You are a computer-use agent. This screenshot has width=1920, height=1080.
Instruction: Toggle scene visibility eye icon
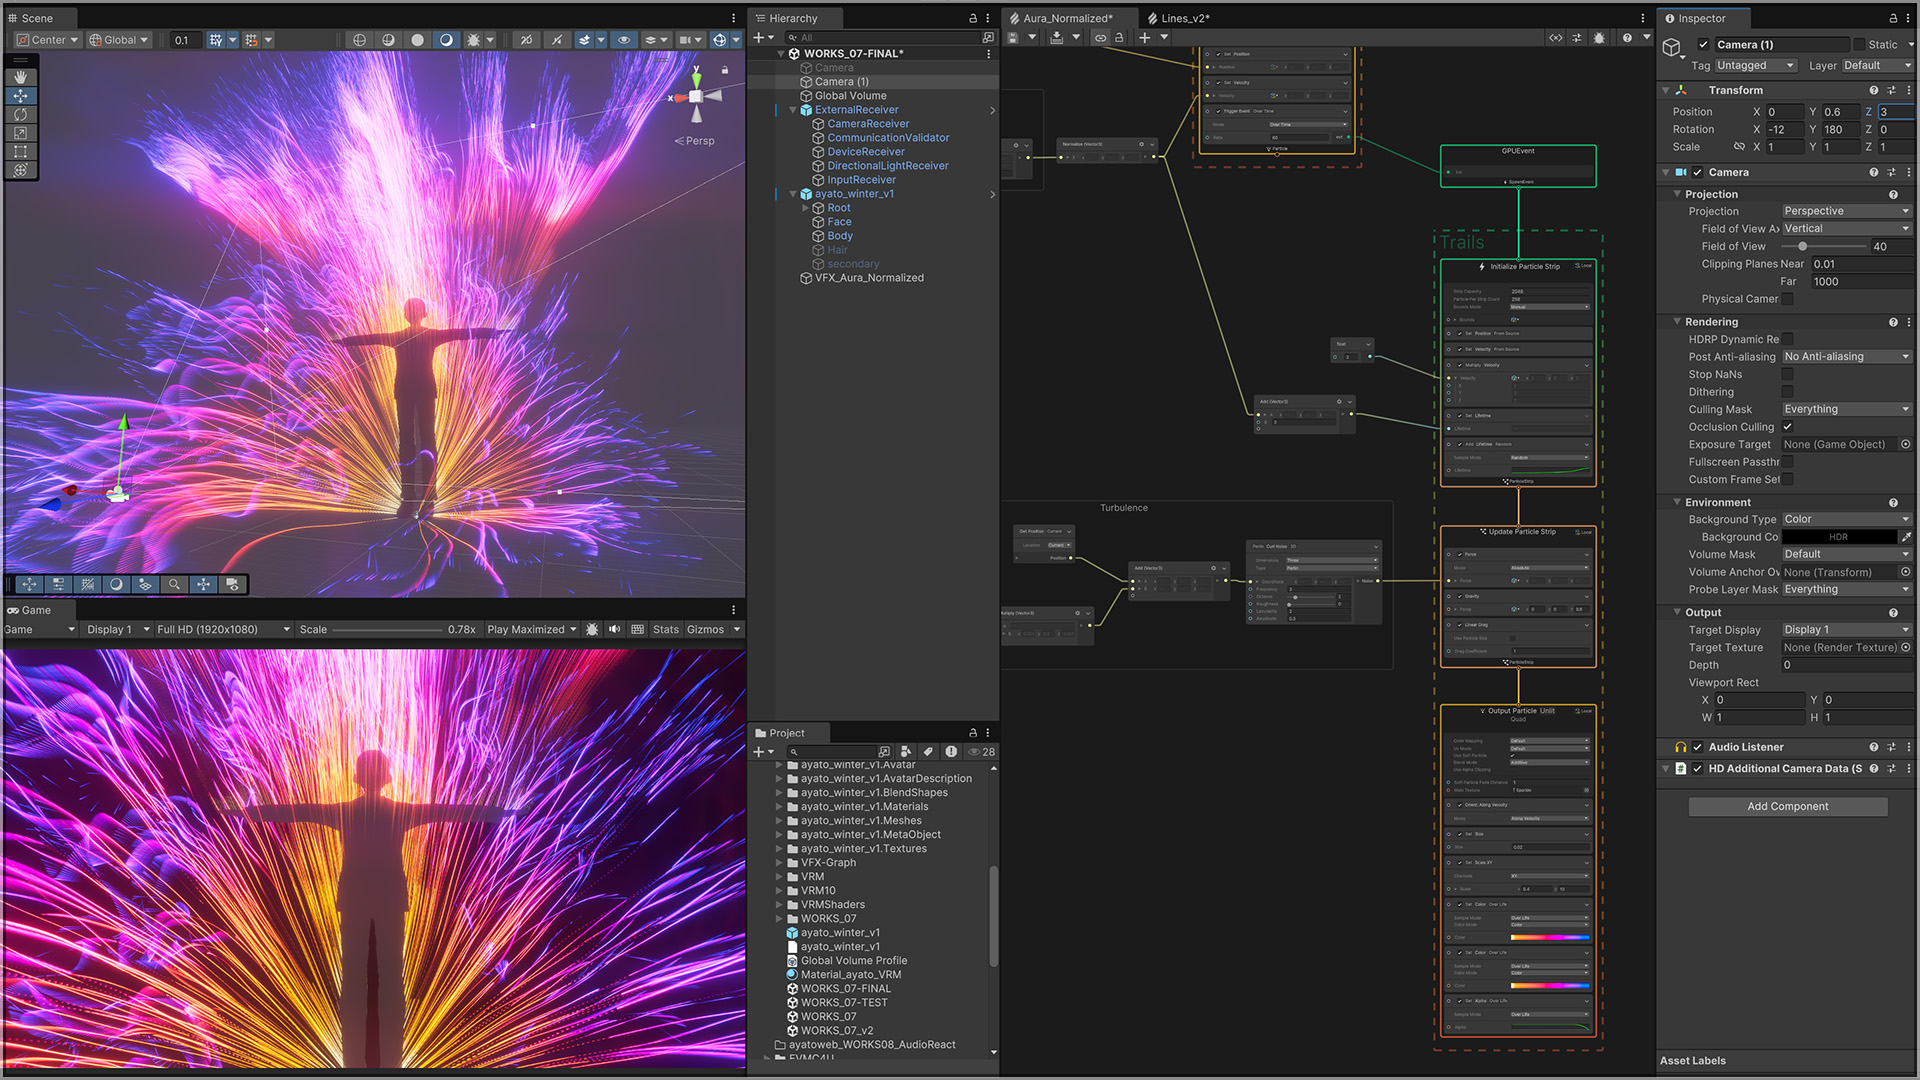point(624,40)
